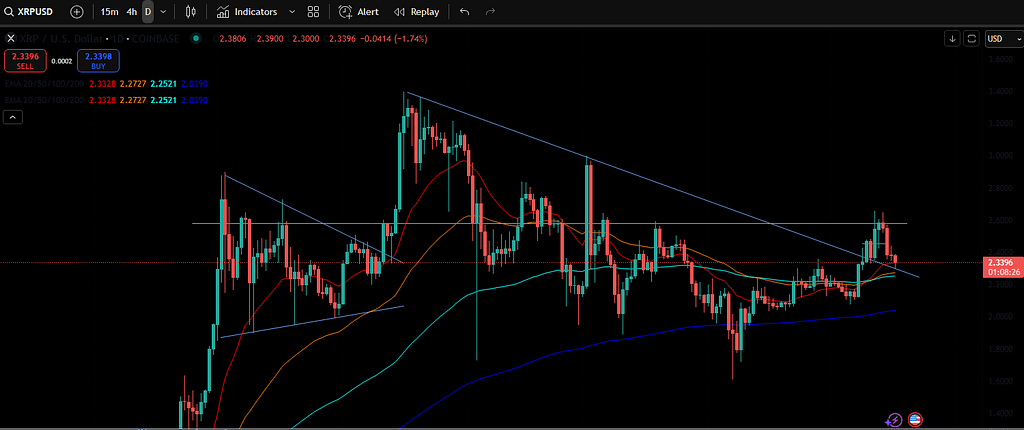Create a new price Alert
1024x430 pixels.
point(359,12)
